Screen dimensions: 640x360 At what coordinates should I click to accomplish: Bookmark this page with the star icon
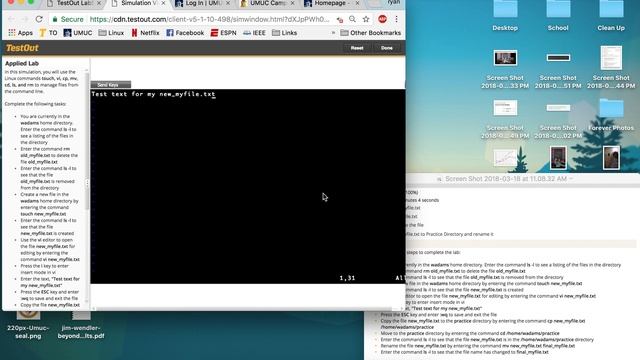[366, 19]
